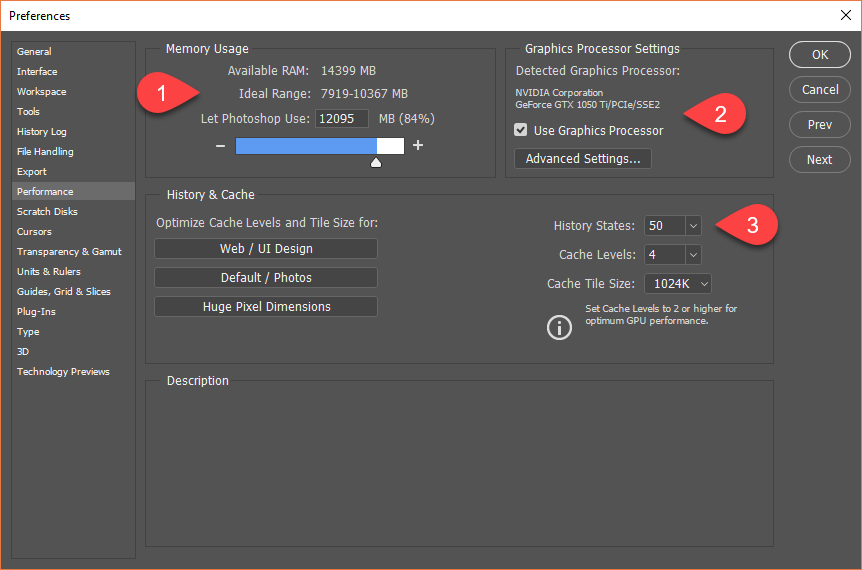
Task: Open Workspace preferences
Action: 73,92
